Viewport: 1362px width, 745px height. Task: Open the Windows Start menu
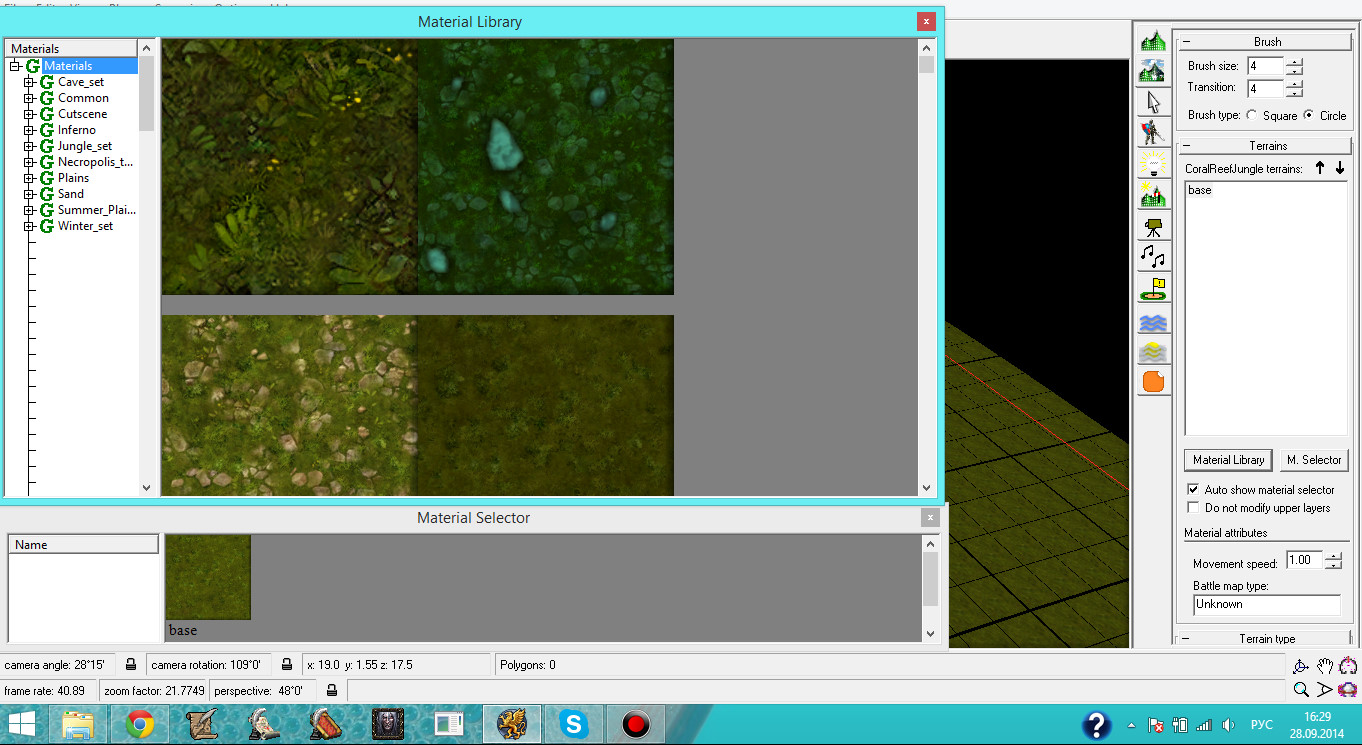(23, 724)
